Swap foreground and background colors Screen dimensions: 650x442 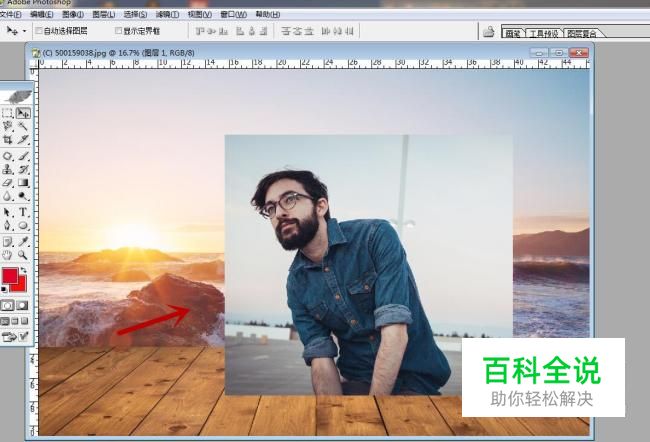pyautogui.click(x=24, y=270)
